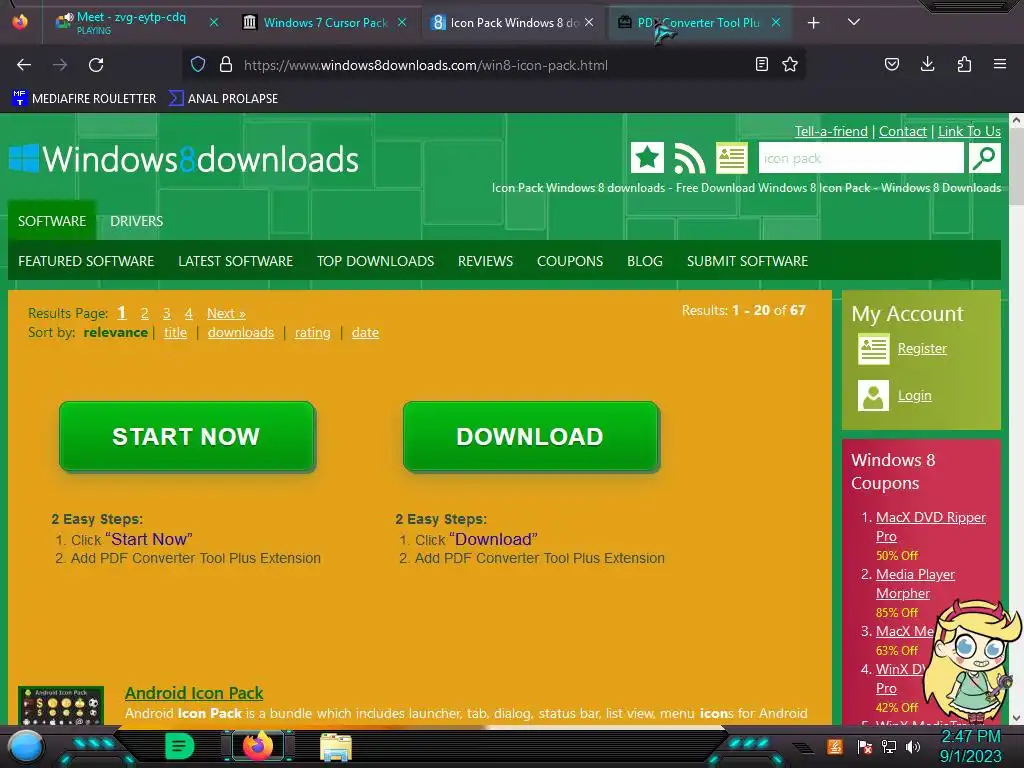Open the Android Icon Pack title link
Screen dimensions: 1024x768
pos(194,693)
